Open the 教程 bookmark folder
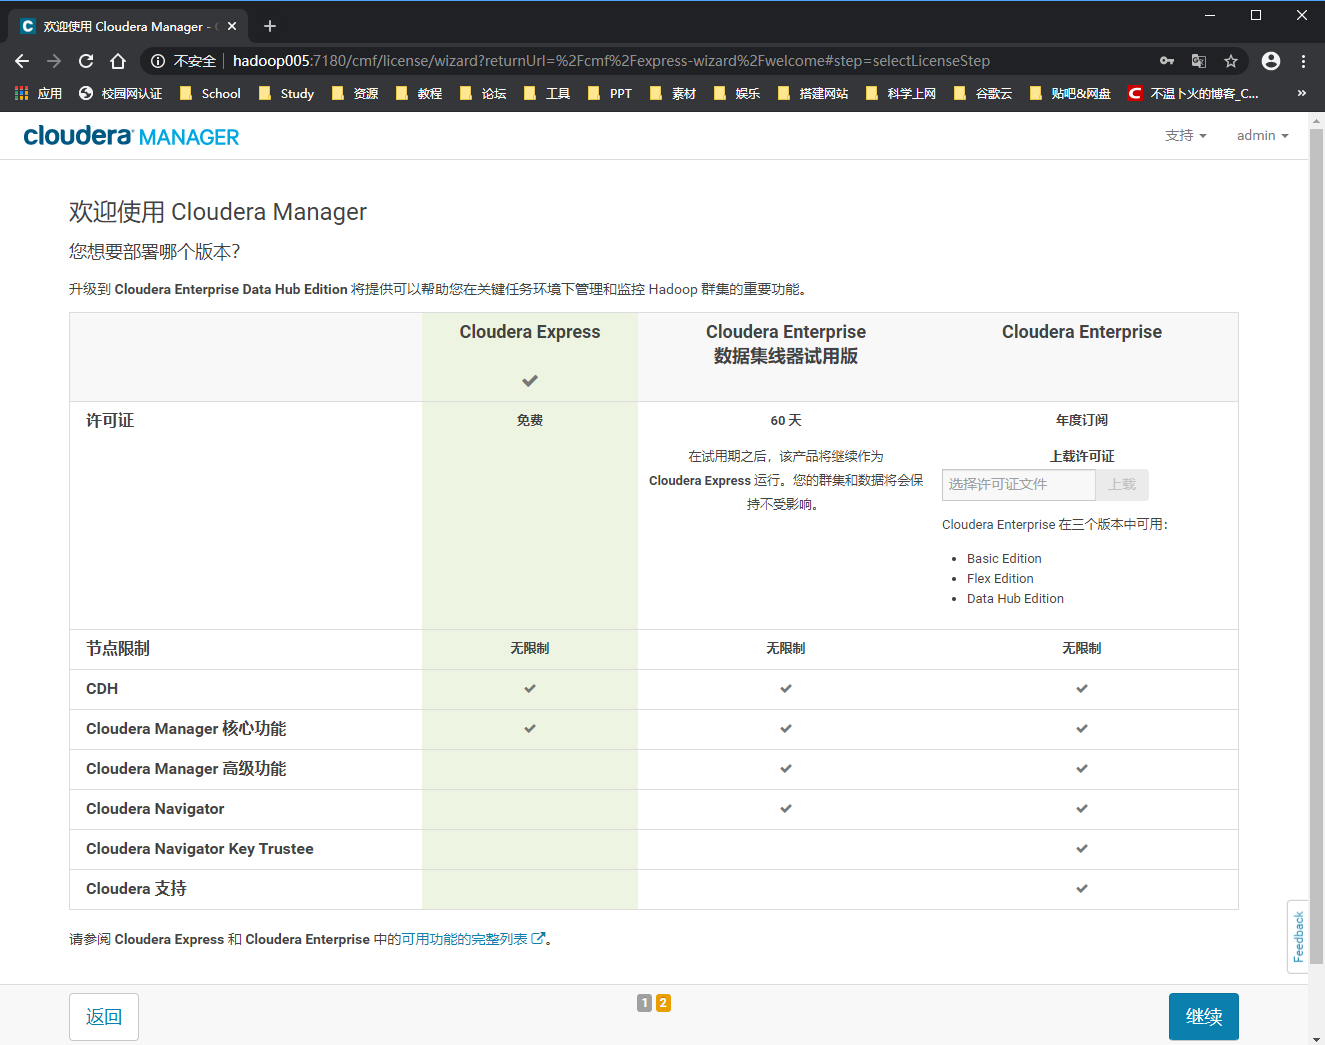1325x1045 pixels. [x=419, y=93]
